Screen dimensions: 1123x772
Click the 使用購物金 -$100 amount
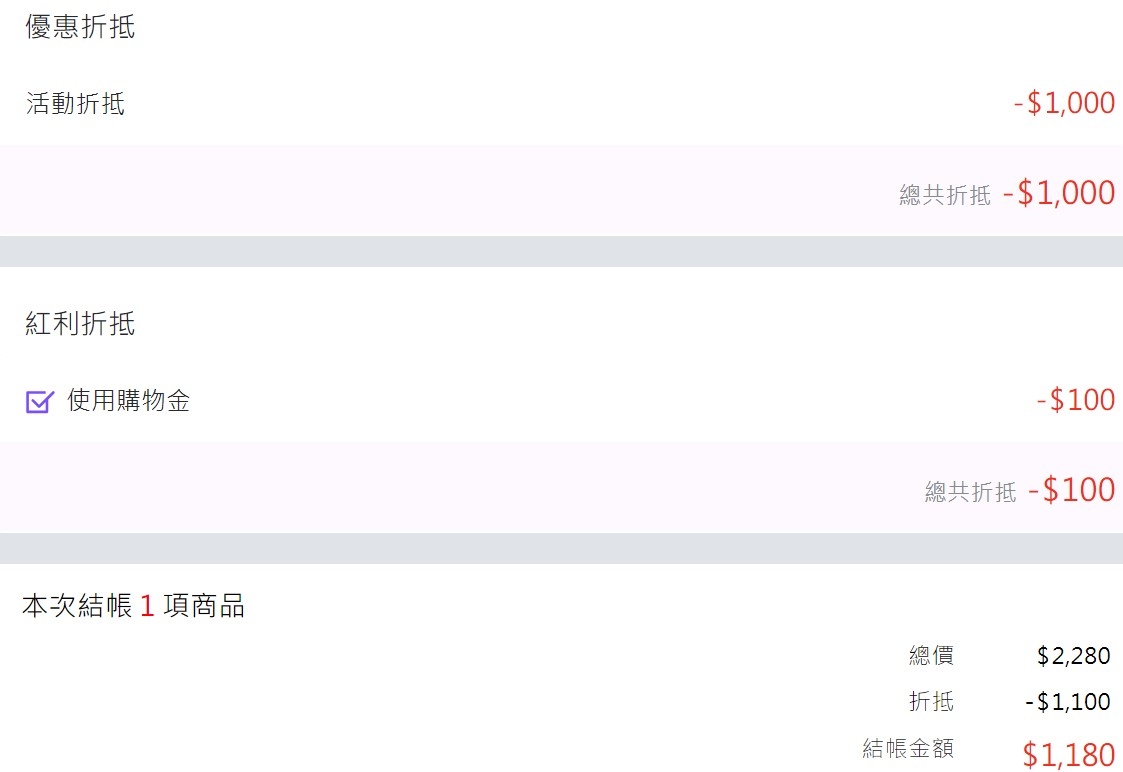1076,400
